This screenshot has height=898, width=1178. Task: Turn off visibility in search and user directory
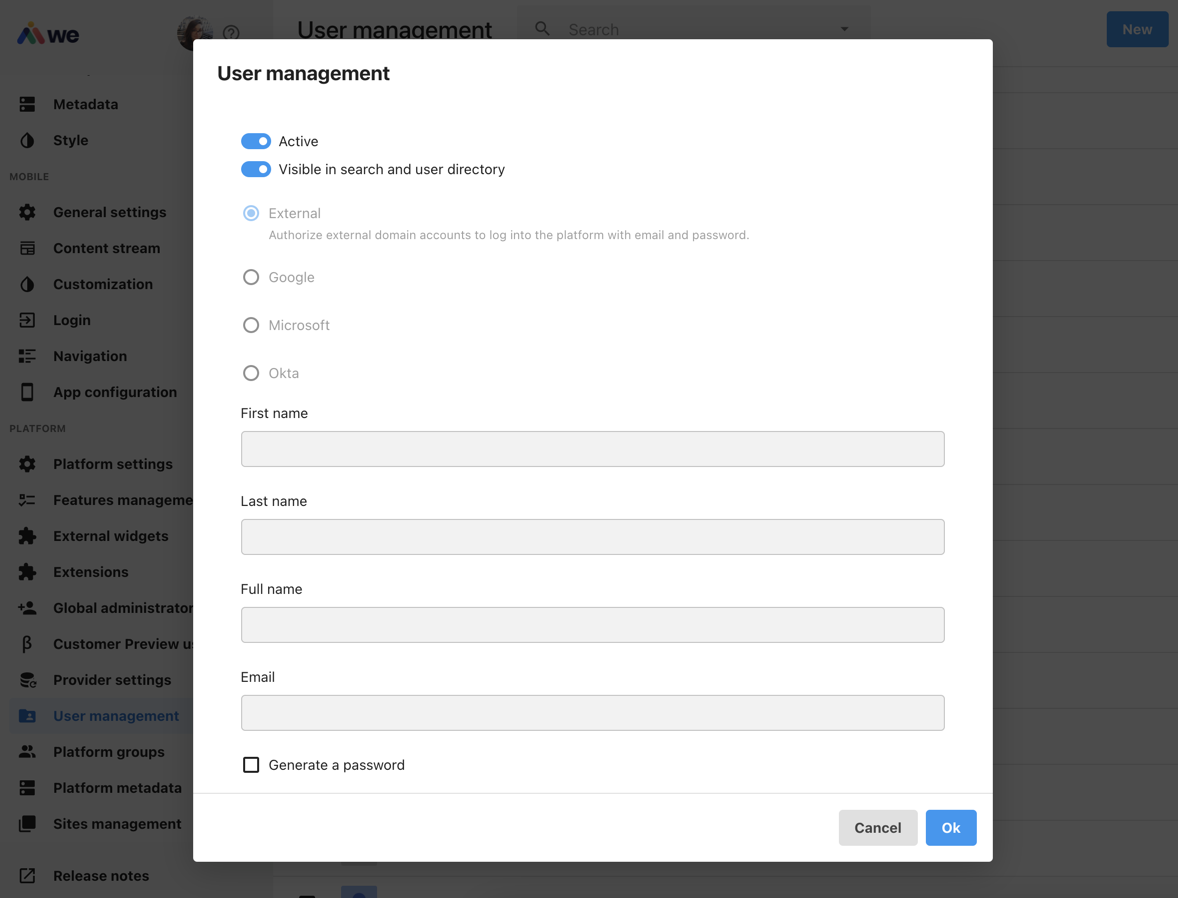256,169
